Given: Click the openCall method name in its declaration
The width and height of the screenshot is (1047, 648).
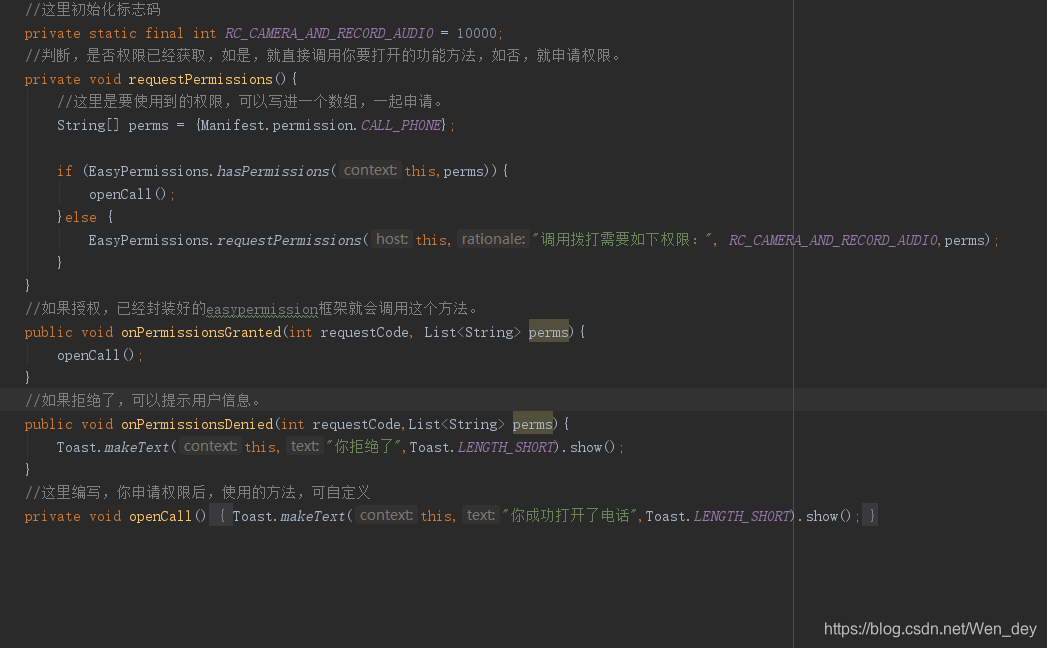Looking at the screenshot, I should click(160, 517).
